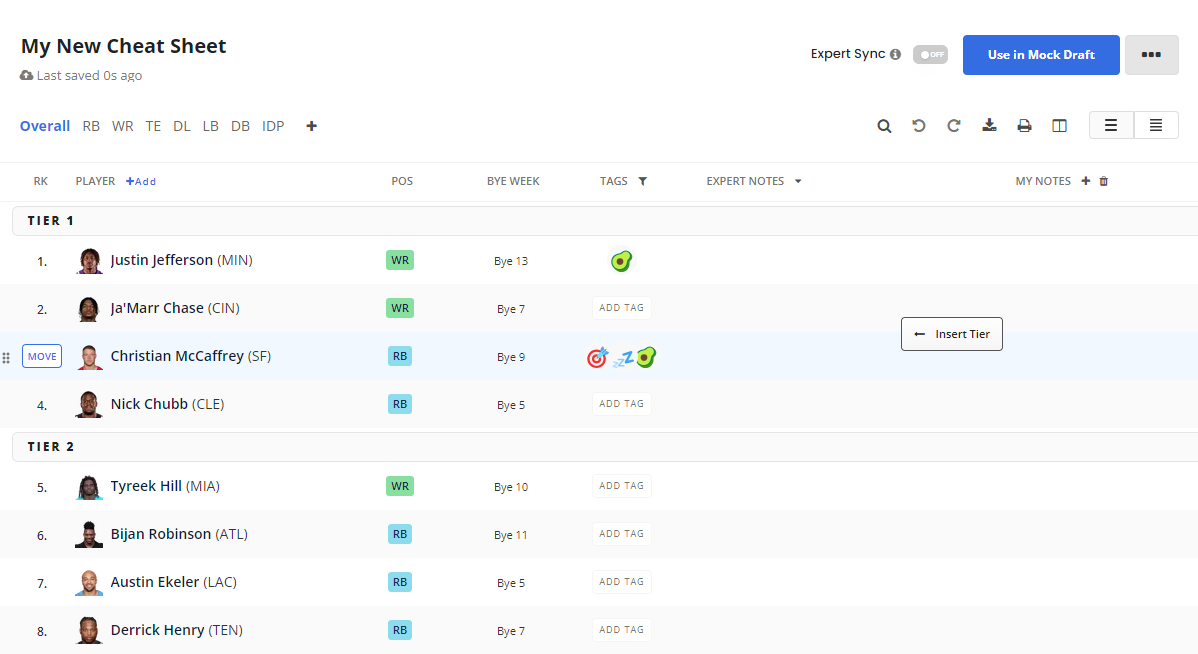Viewport: 1198px width, 654px height.
Task: Switch to the compact row view
Action: [1156, 126]
